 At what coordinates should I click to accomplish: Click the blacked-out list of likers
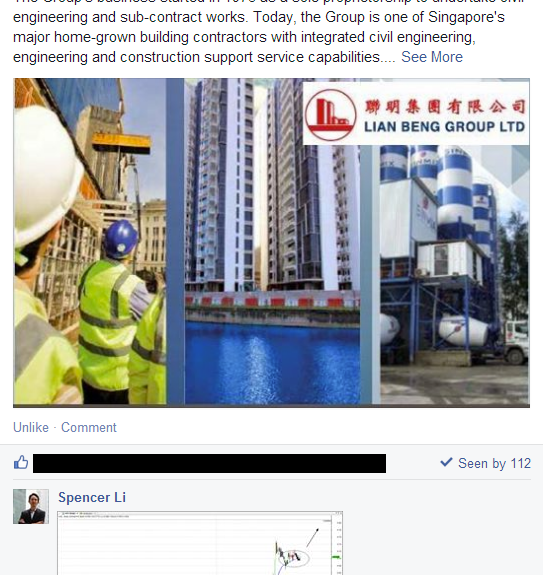coord(209,463)
